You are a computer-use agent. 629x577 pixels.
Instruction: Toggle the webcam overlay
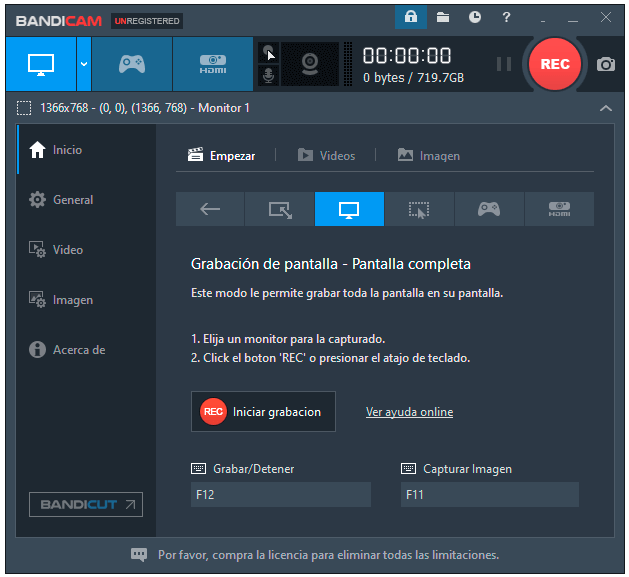[x=310, y=63]
